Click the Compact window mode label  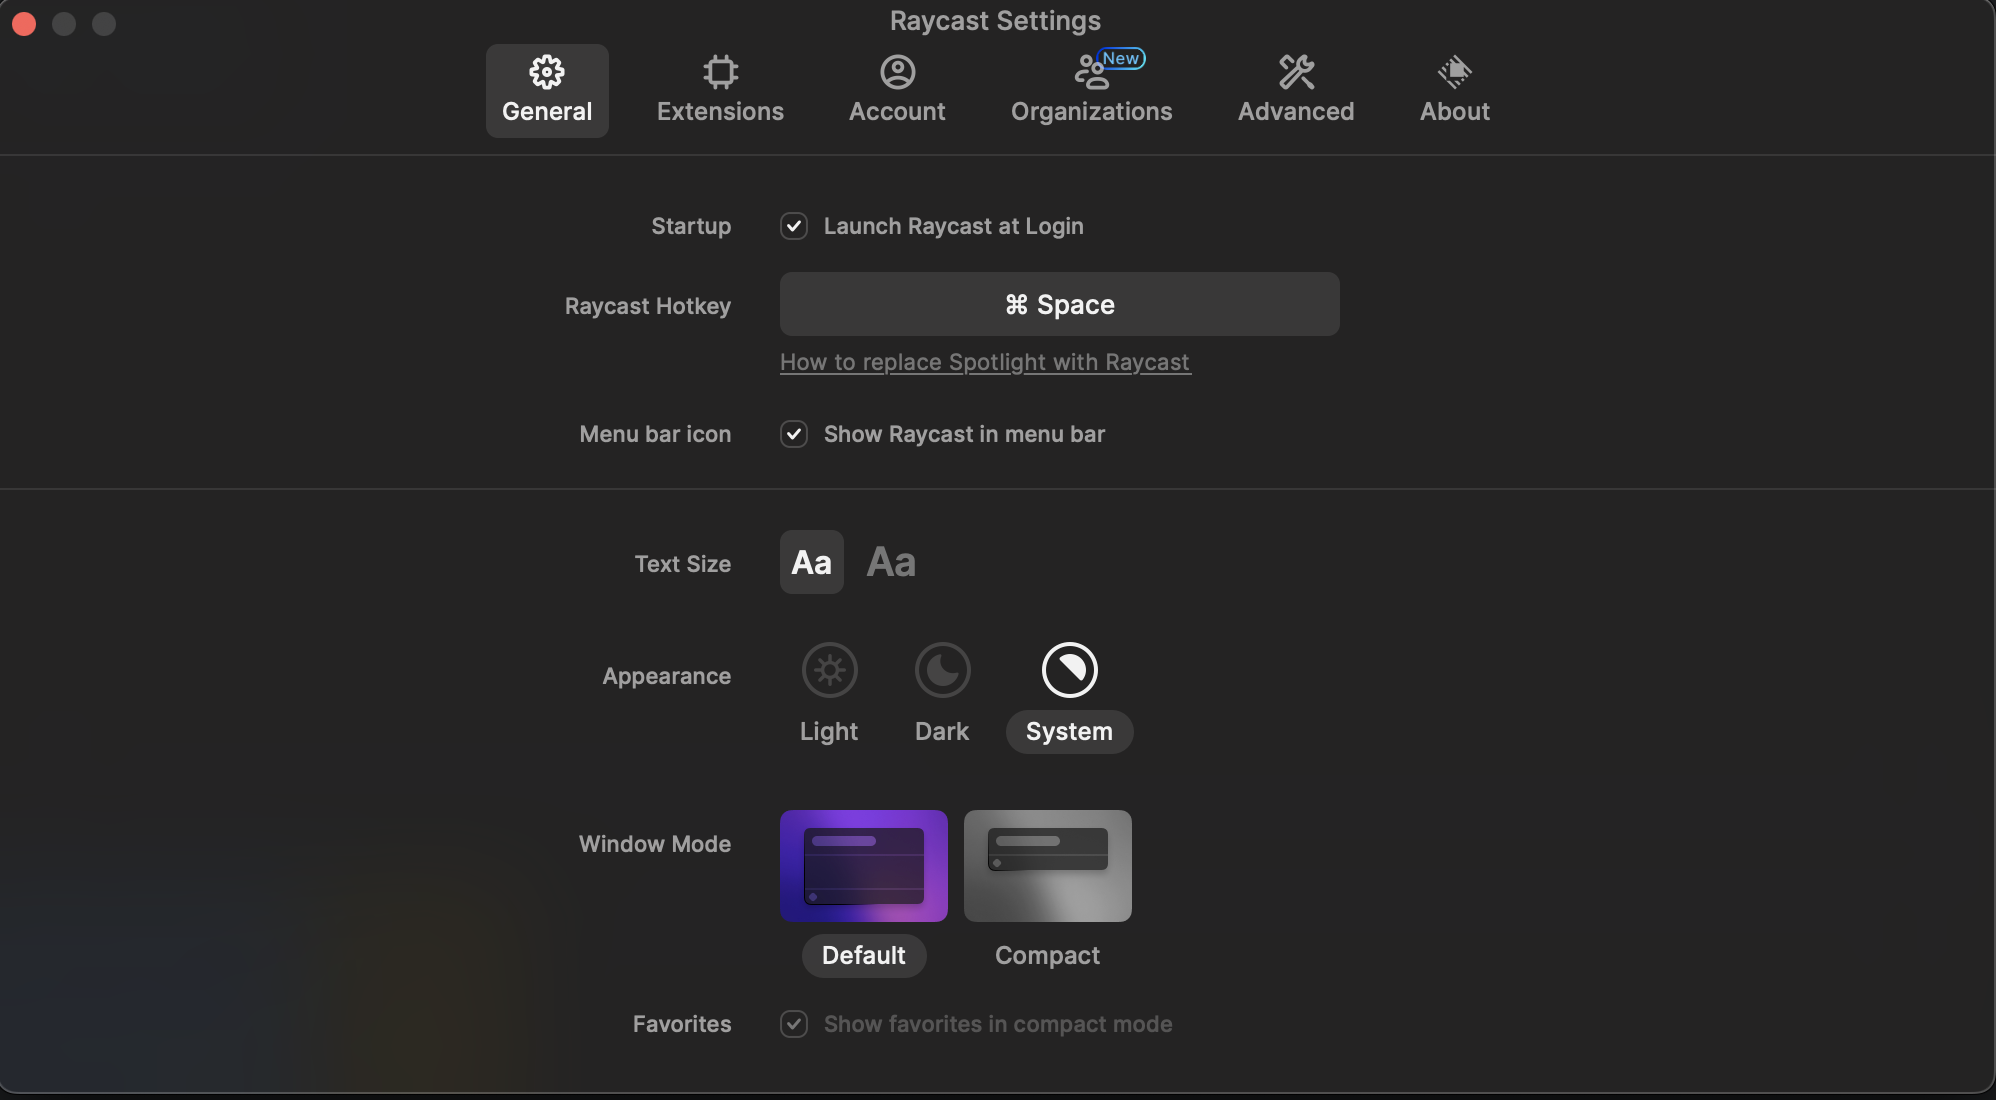coord(1047,956)
